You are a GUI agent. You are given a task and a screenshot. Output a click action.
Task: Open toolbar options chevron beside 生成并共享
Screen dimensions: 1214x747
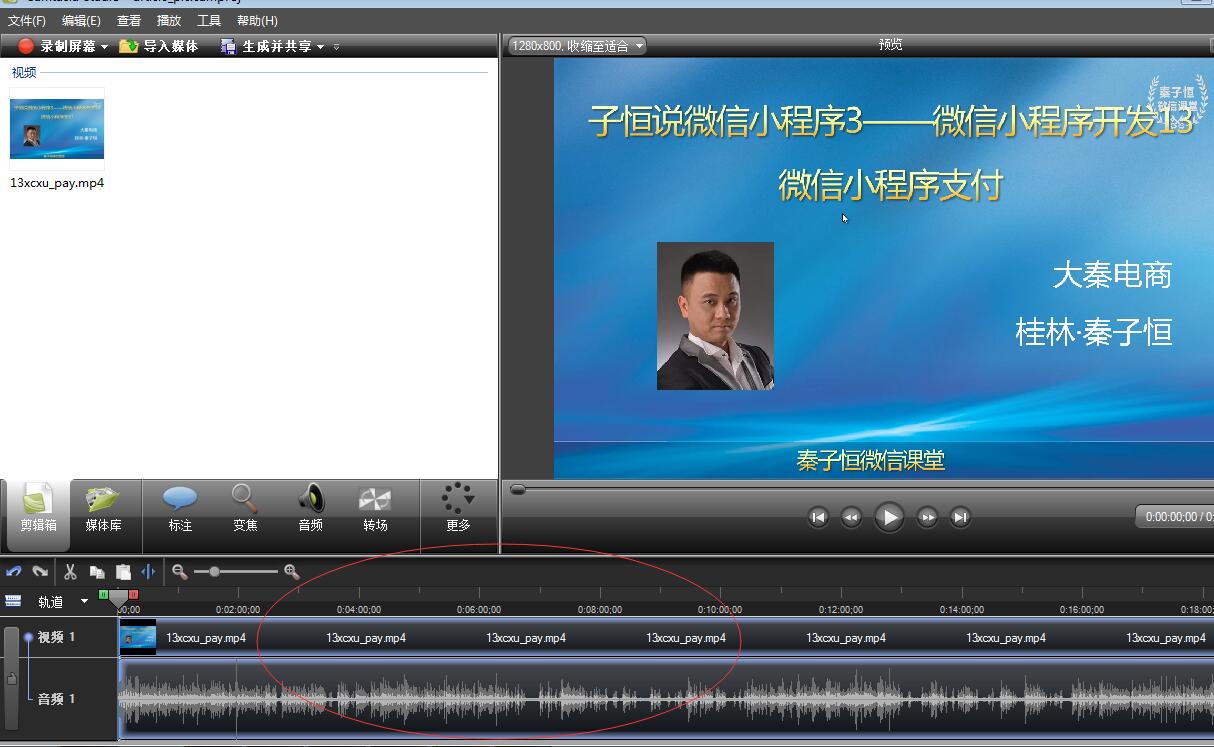336,47
